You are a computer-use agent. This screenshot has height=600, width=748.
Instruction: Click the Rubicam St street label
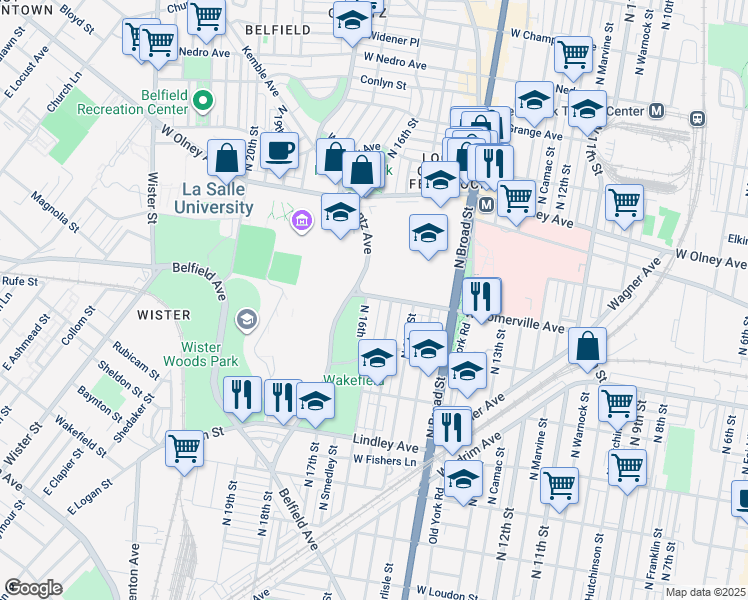click(136, 361)
